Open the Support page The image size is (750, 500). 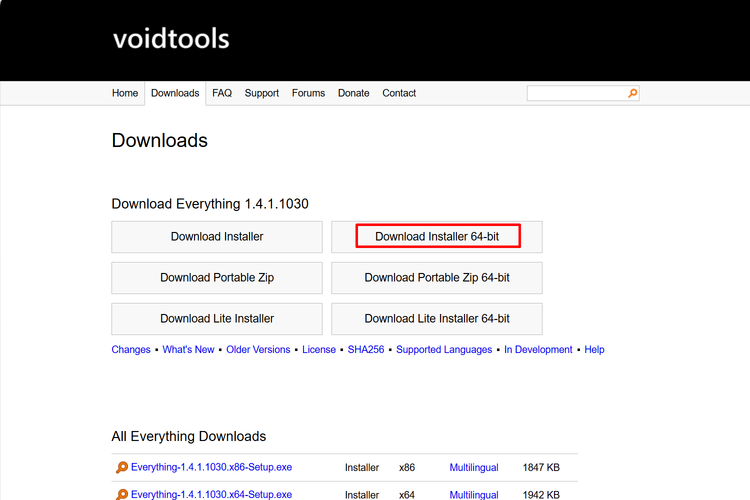point(262,93)
